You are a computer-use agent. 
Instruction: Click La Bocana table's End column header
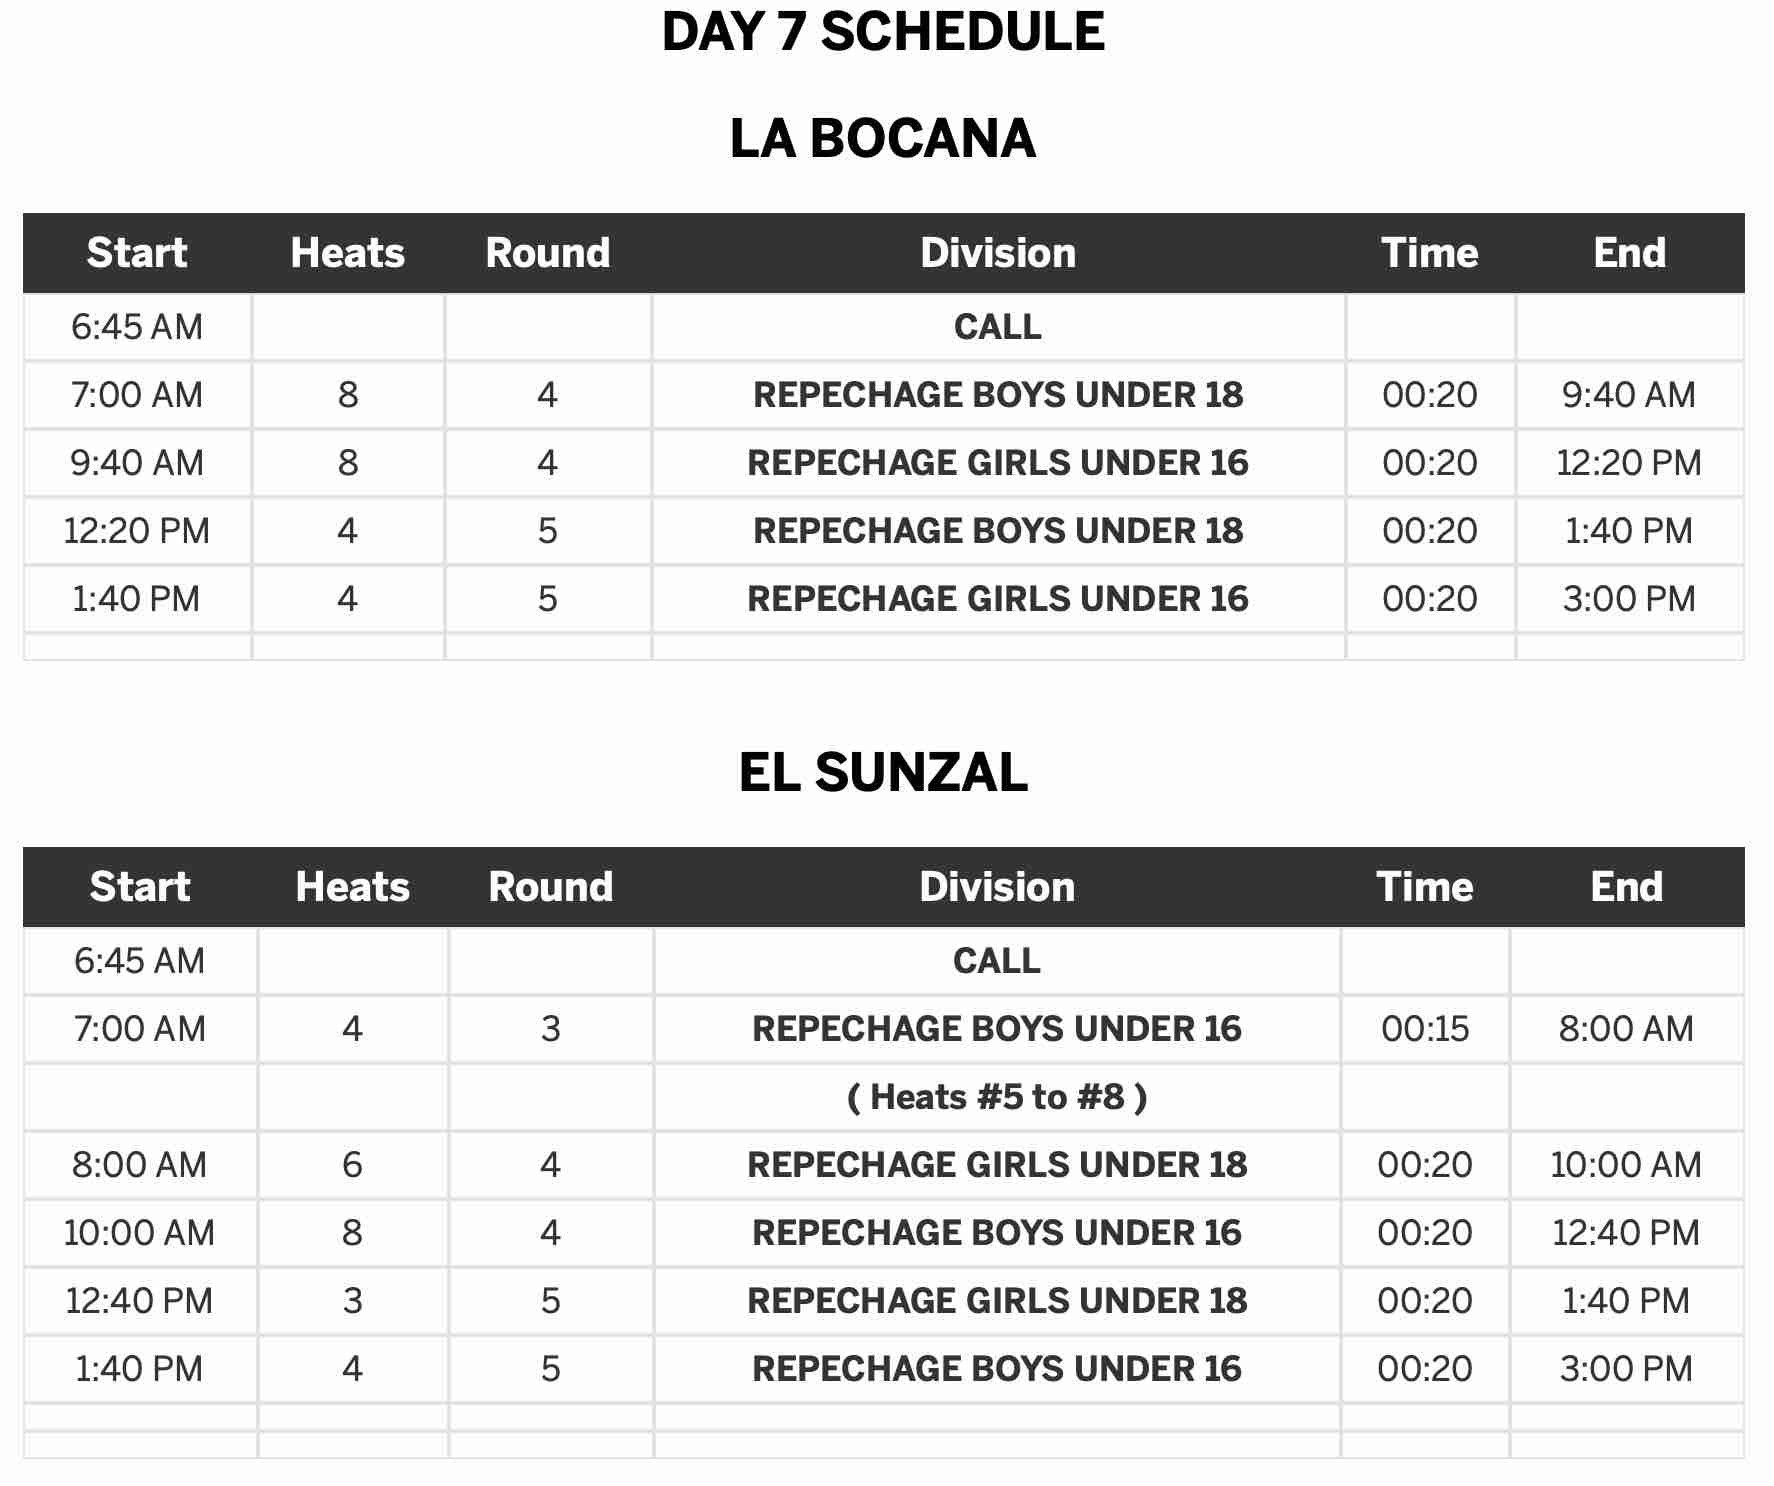click(x=1629, y=253)
